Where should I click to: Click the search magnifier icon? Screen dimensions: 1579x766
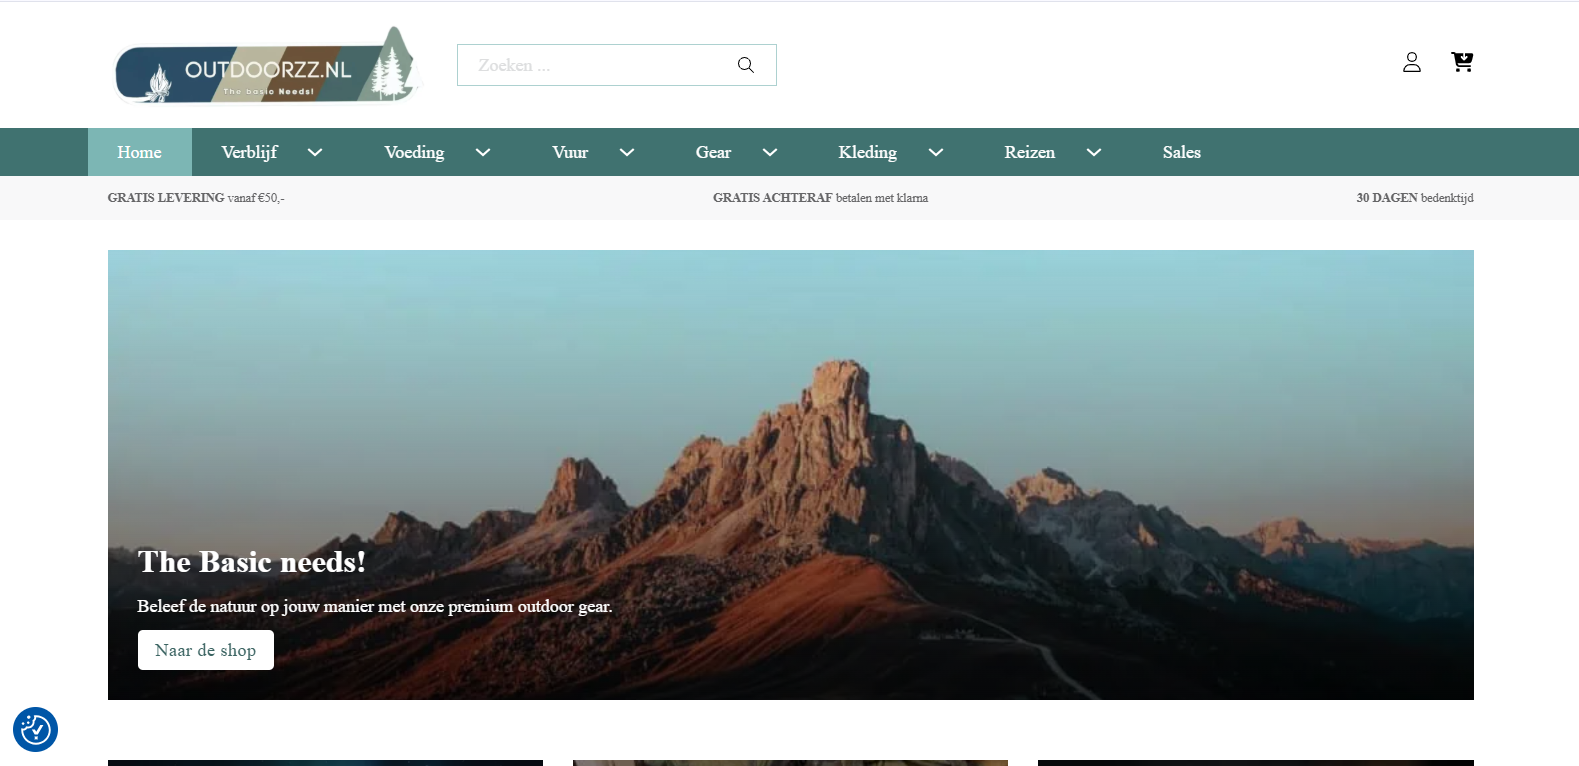[745, 65]
